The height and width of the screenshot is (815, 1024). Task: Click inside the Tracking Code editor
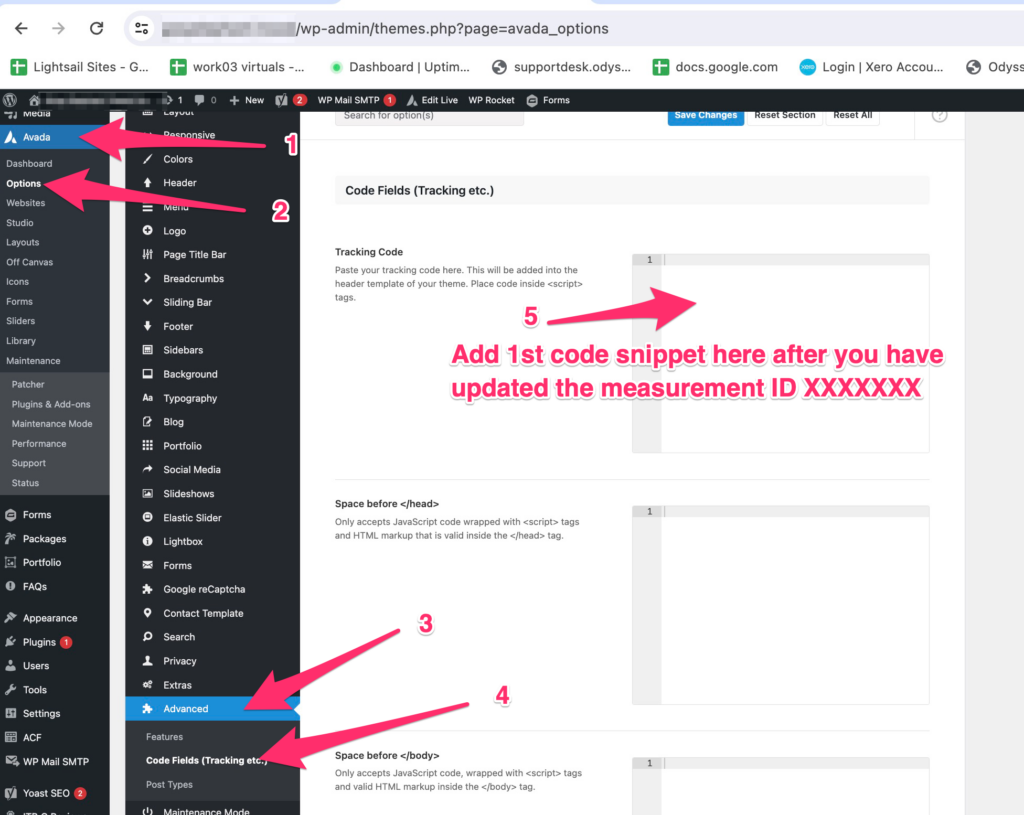tap(780, 353)
